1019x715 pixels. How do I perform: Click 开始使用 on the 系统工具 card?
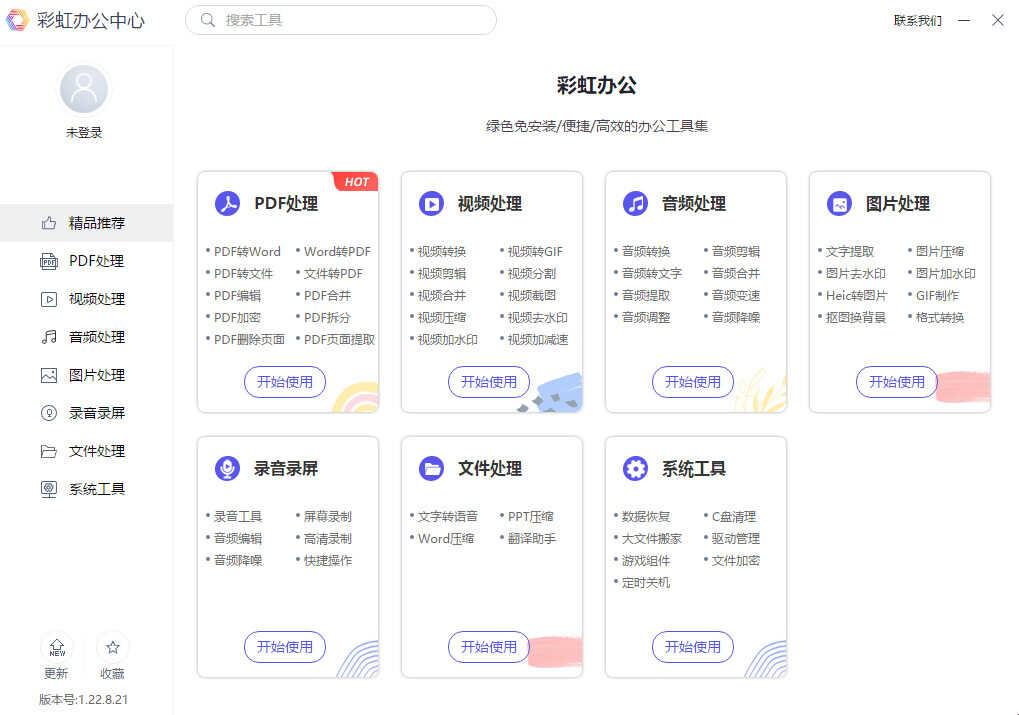pos(693,647)
